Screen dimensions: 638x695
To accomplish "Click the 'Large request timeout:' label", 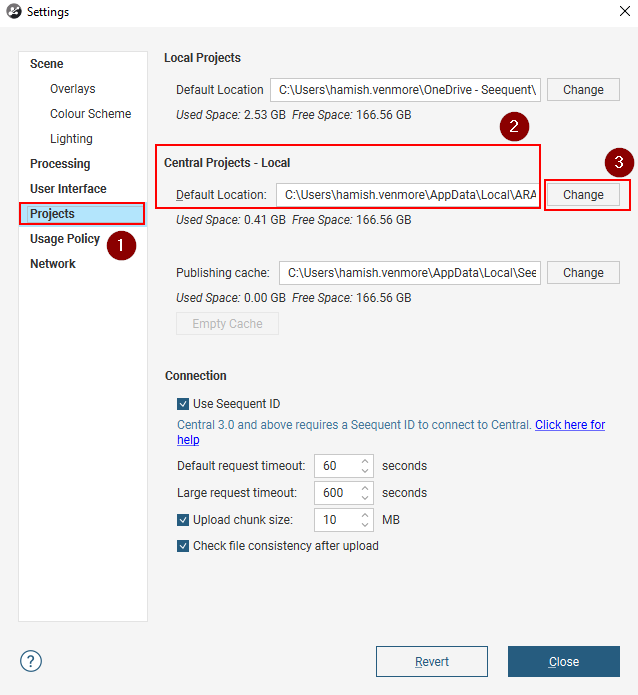I will coord(237,493).
